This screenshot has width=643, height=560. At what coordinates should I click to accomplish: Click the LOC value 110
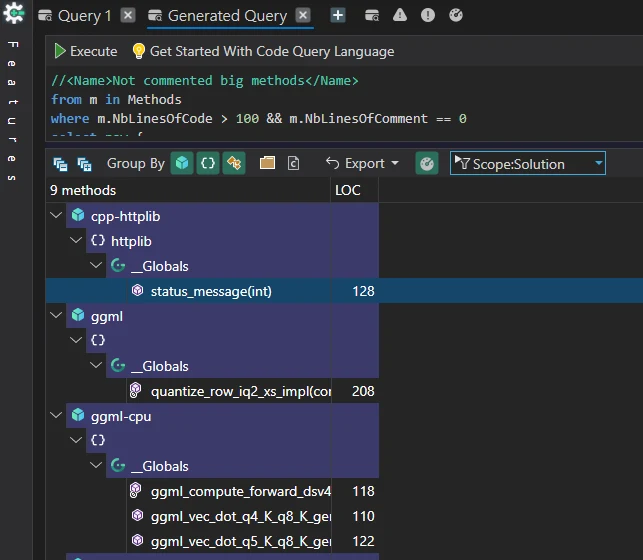coord(363,516)
